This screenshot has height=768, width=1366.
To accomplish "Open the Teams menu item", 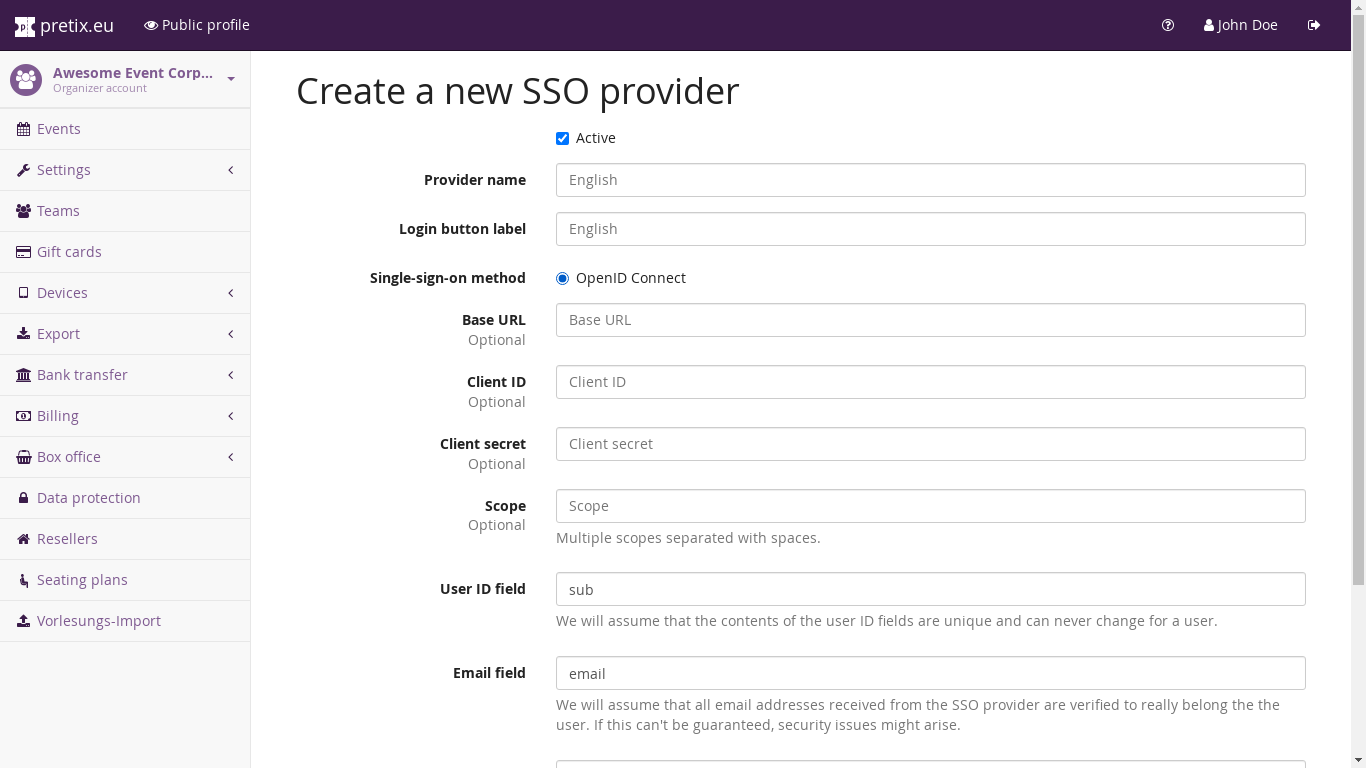I will point(58,211).
